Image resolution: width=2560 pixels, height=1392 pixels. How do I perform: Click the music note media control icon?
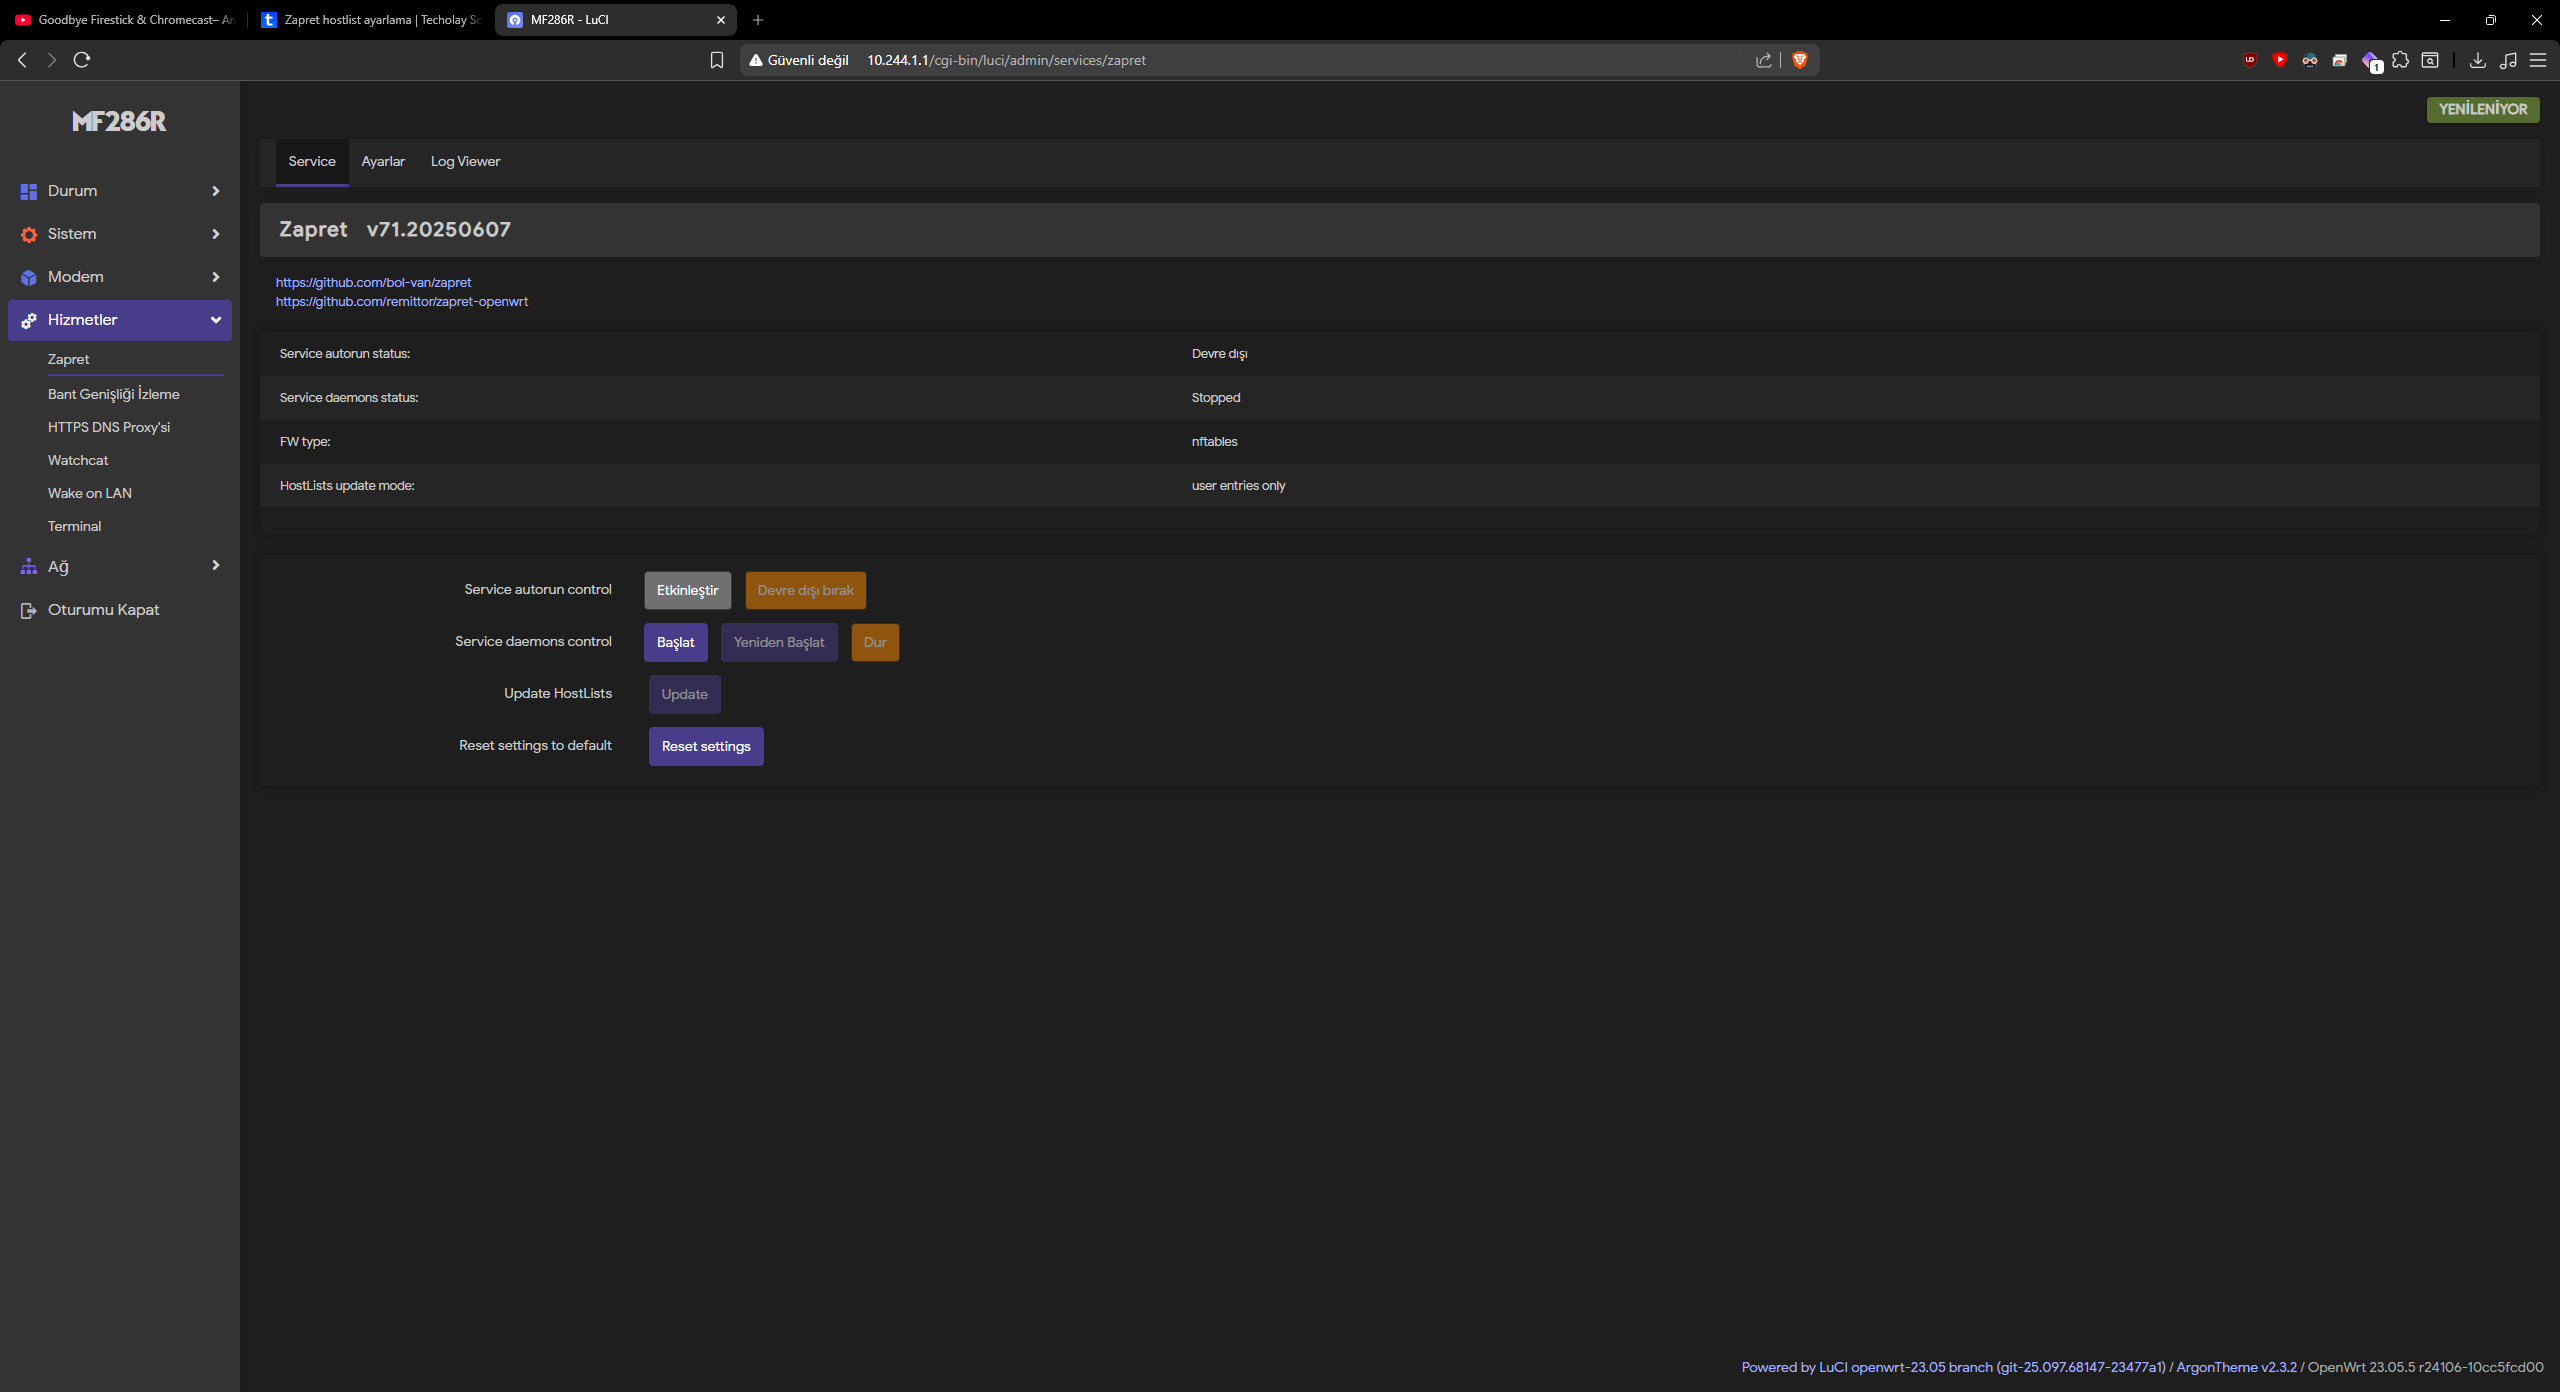tap(2507, 60)
